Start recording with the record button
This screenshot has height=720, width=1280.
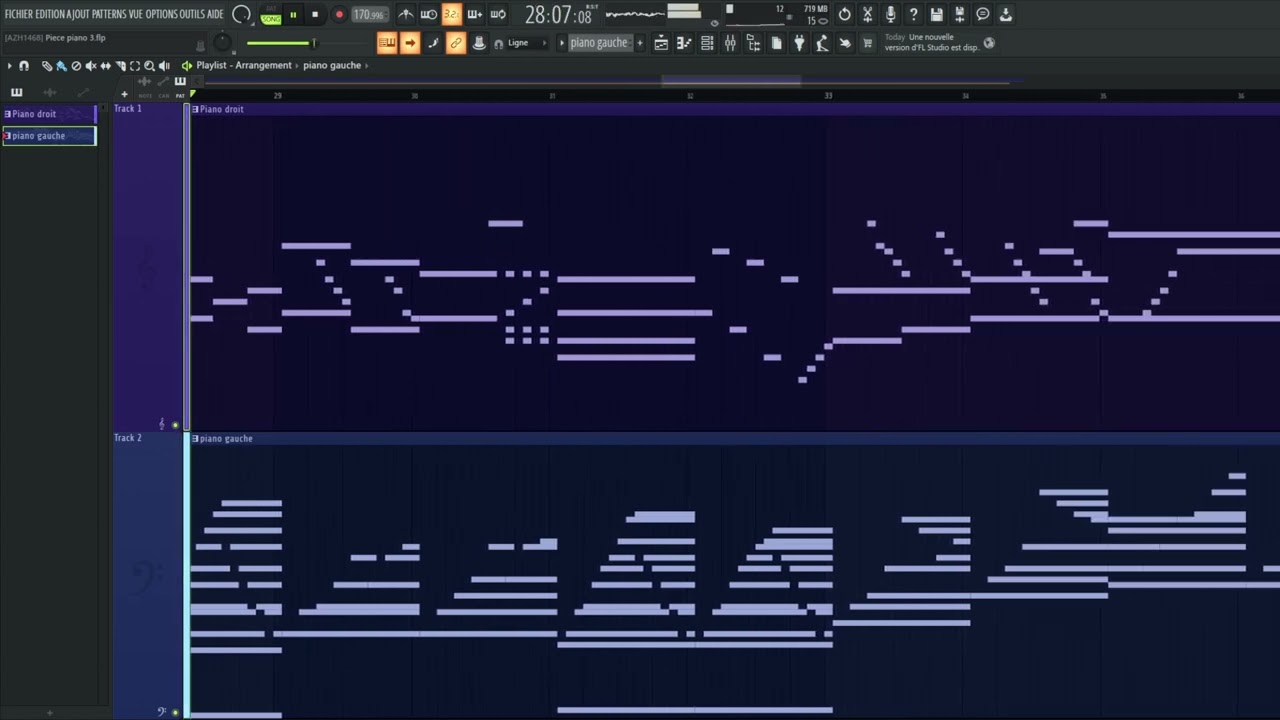pos(339,15)
